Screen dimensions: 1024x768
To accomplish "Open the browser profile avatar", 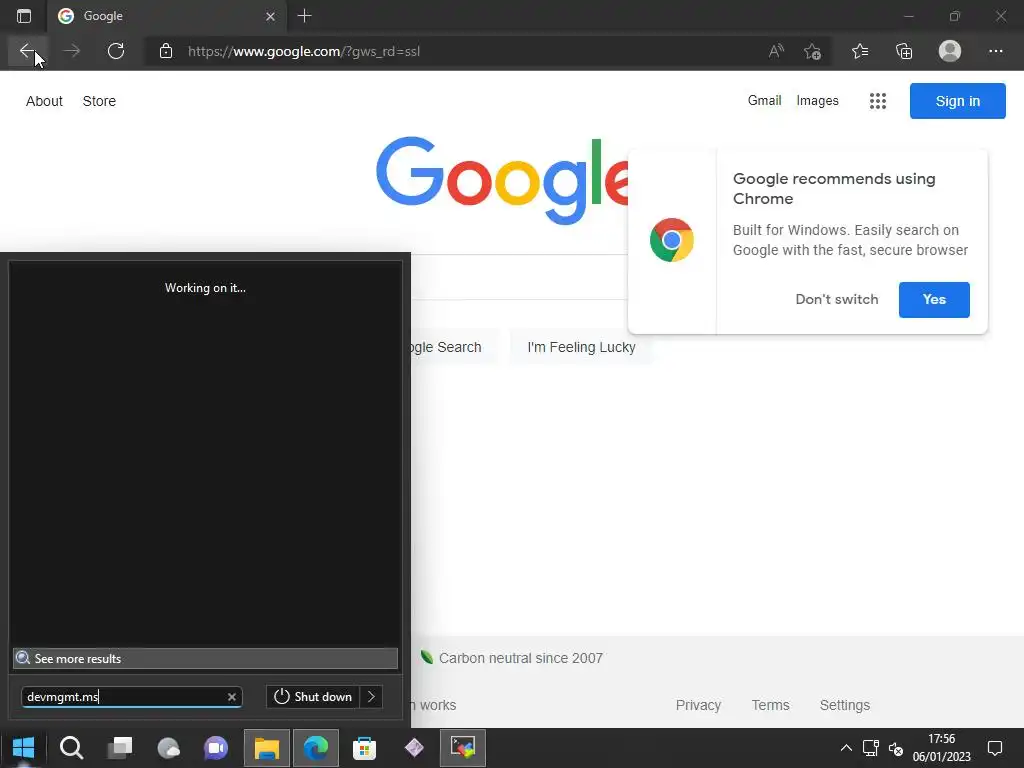I will pyautogui.click(x=950, y=51).
